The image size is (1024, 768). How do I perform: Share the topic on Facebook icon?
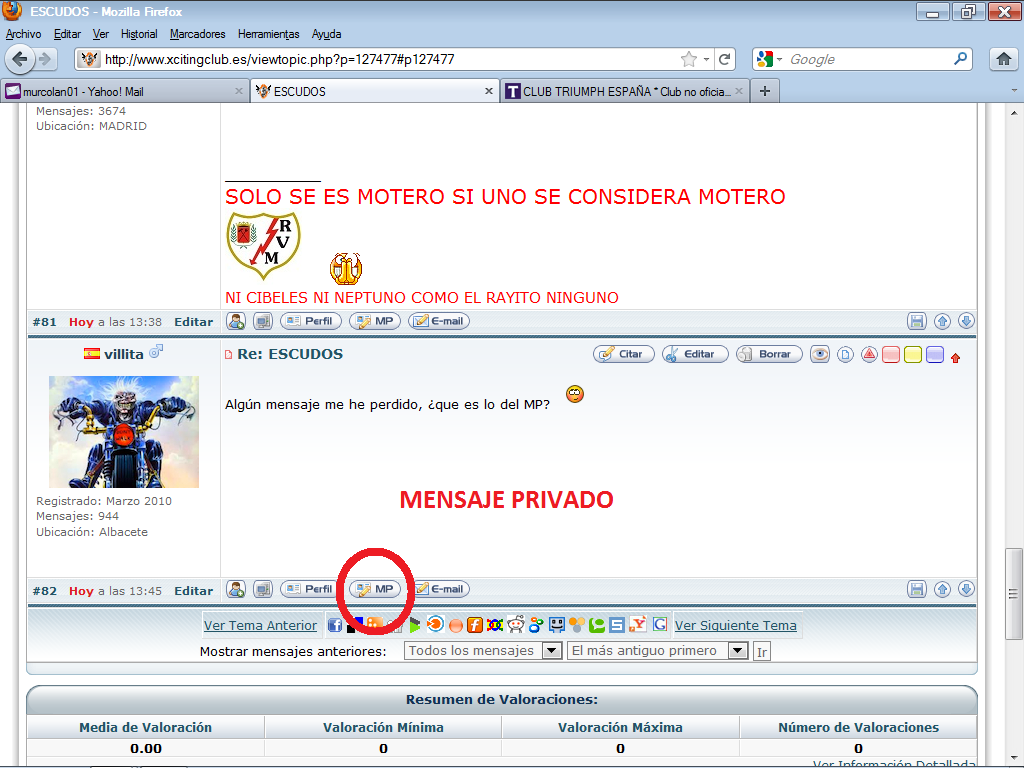click(336, 625)
